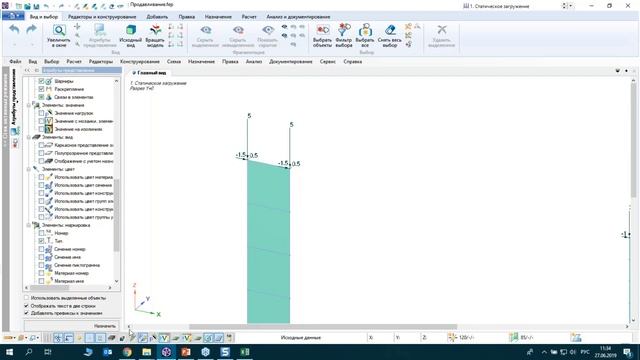
Task: Open the load case dropdown in title bar
Action: 571,6
